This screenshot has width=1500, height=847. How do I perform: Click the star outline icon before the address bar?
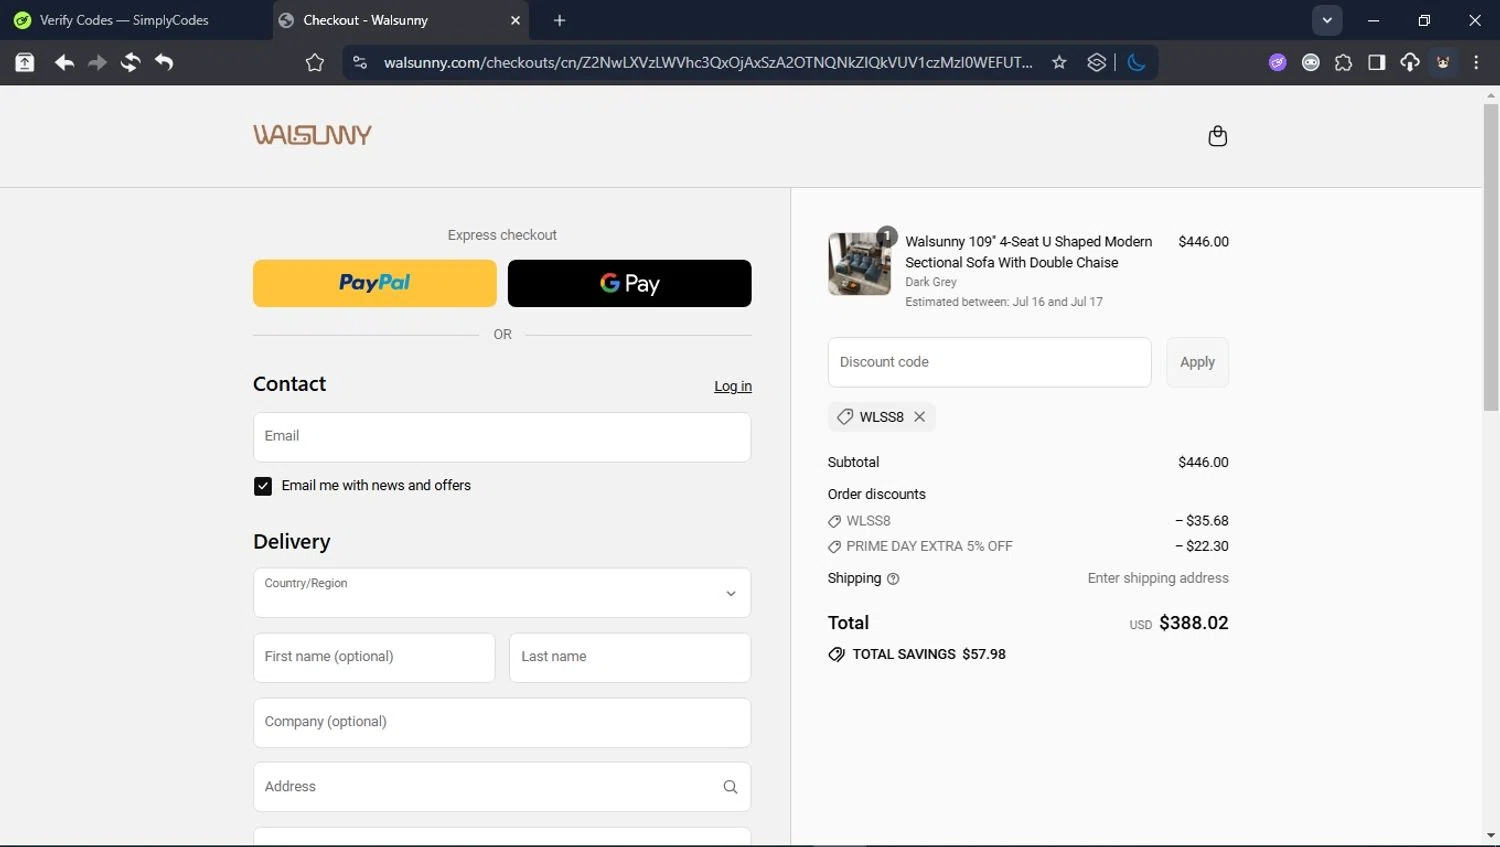pos(315,62)
